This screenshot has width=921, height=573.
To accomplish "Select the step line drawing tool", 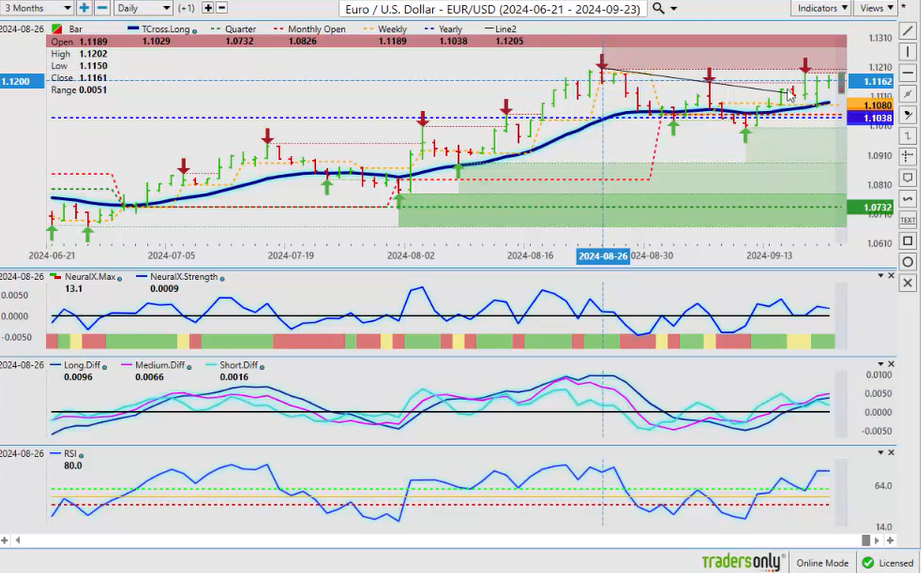I will click(907, 136).
